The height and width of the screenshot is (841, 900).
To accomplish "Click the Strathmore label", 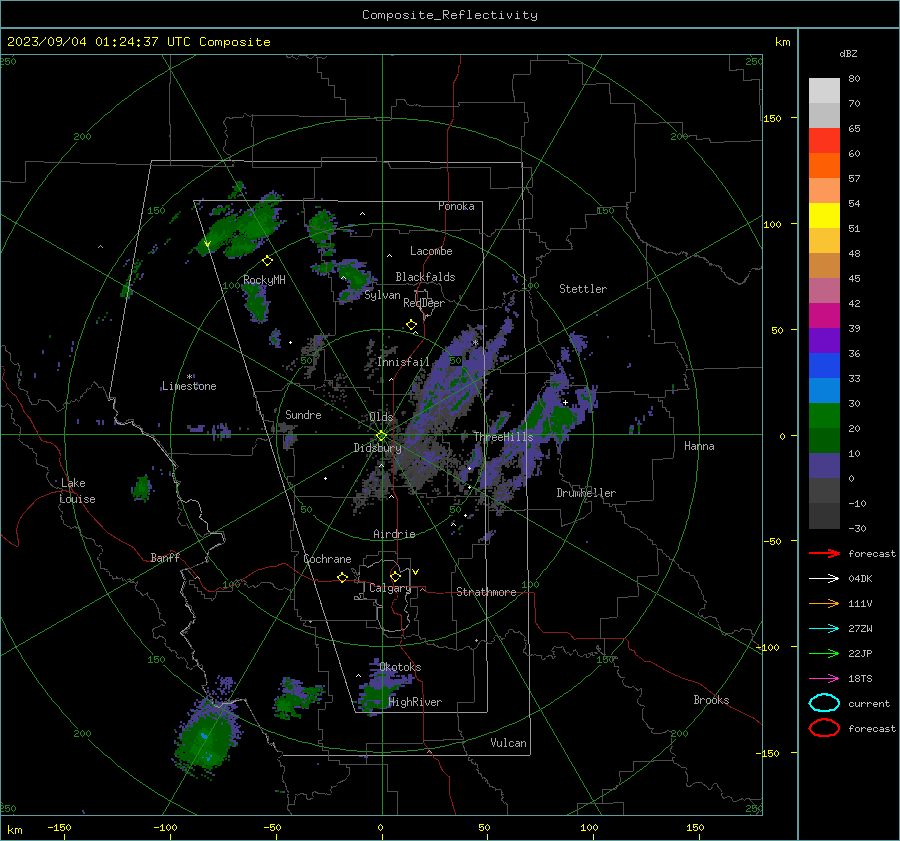I will pyautogui.click(x=486, y=592).
